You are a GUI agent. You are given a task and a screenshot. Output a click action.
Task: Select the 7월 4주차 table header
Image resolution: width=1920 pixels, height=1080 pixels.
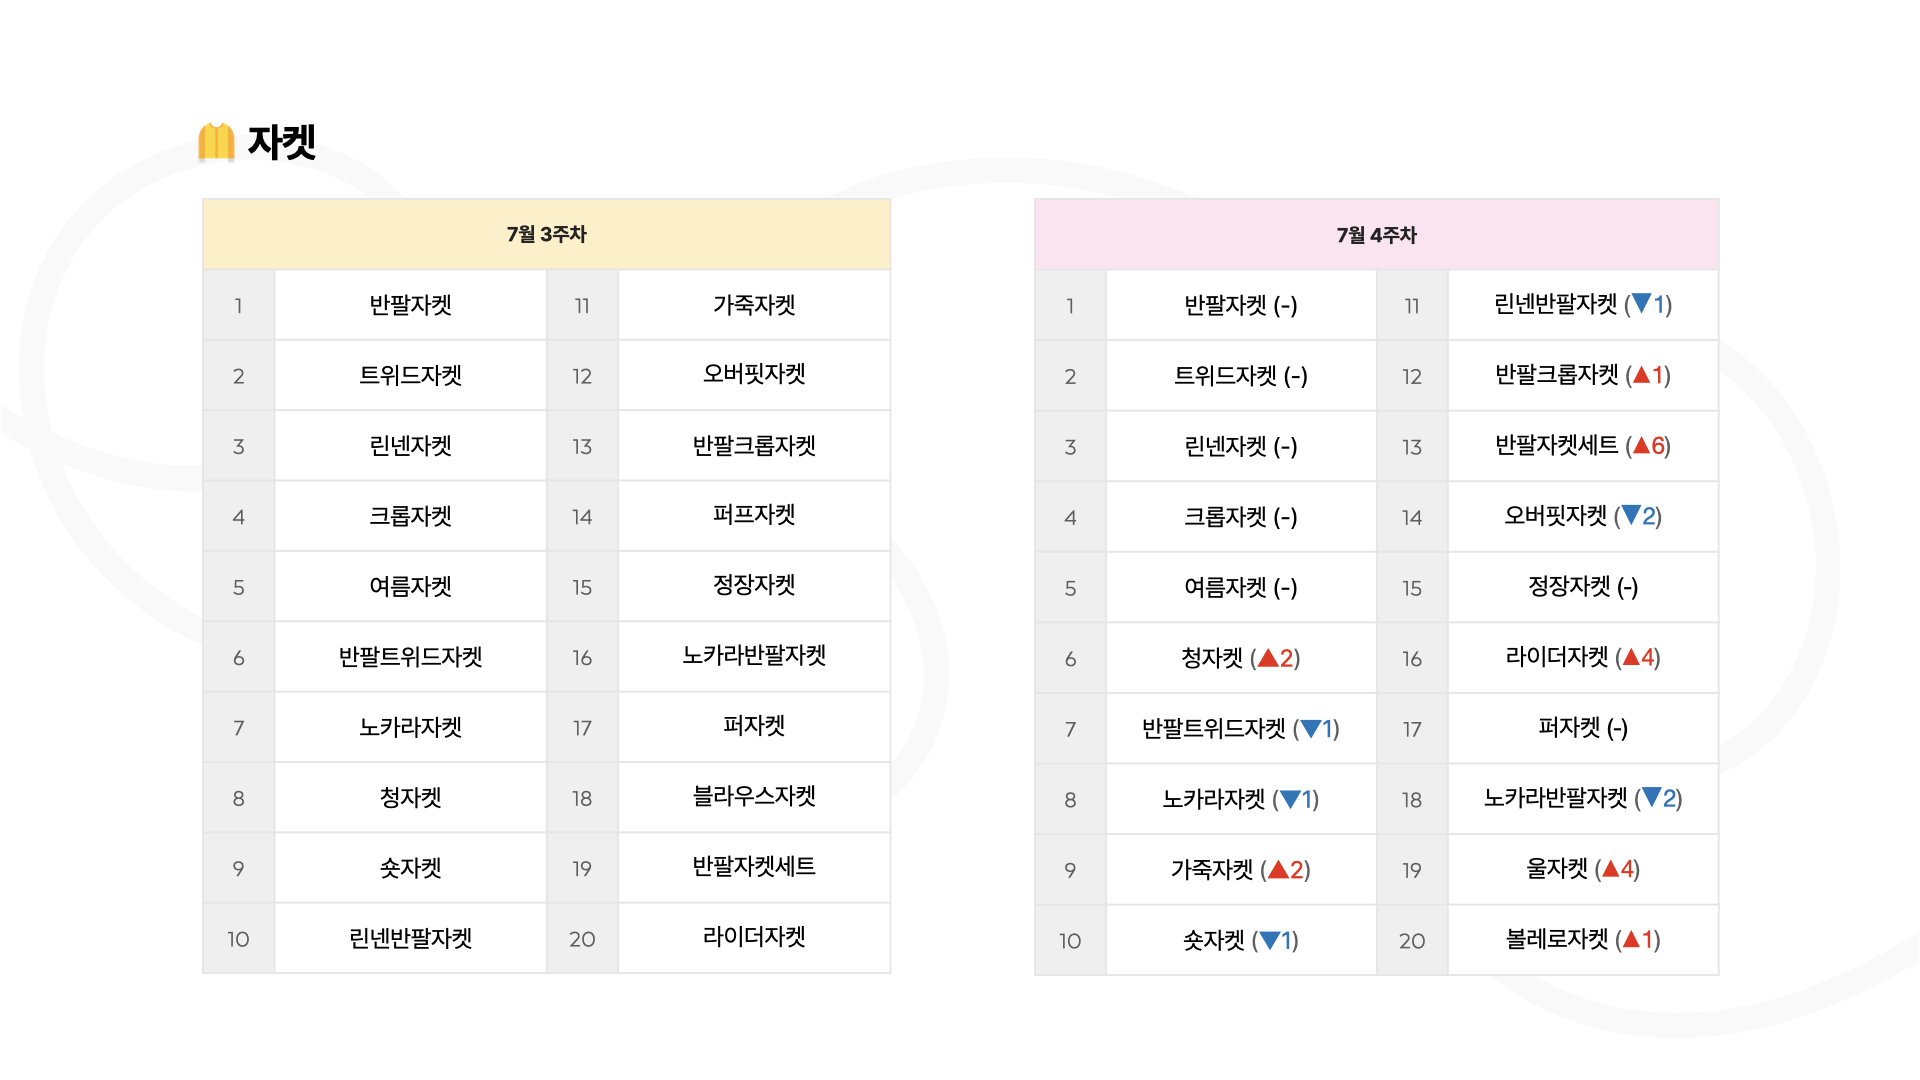coord(1377,235)
